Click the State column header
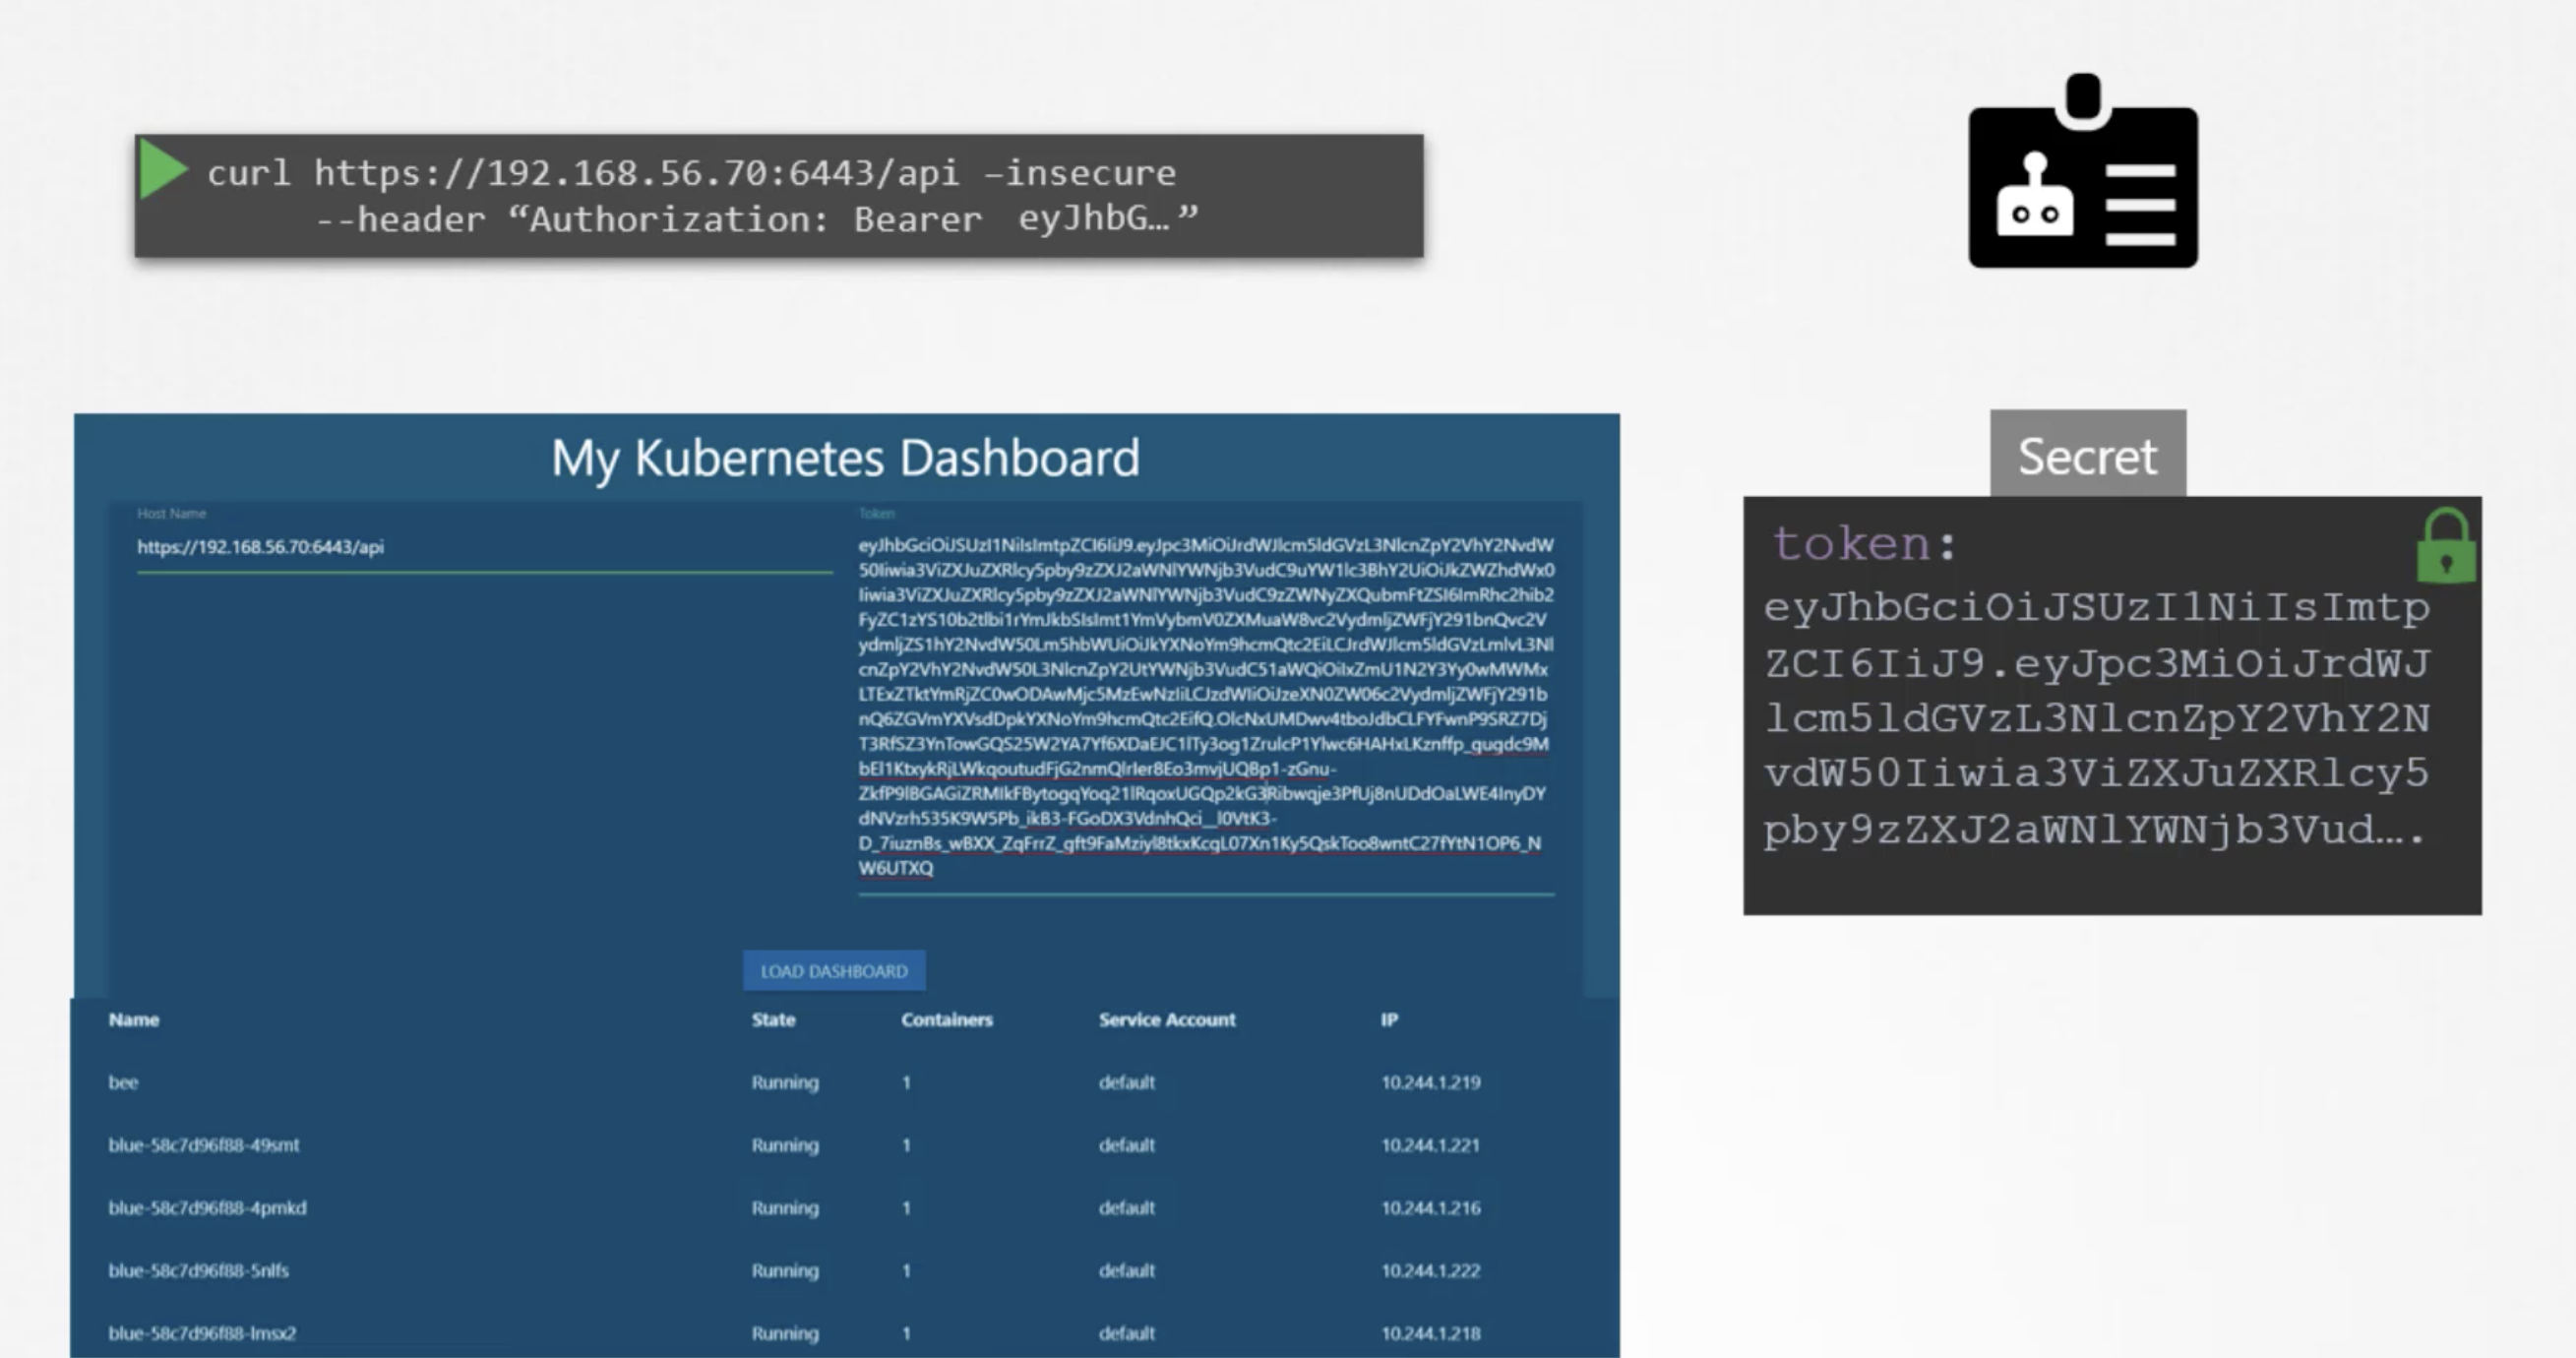Screen dimensions: 2576x1358 tap(773, 1020)
